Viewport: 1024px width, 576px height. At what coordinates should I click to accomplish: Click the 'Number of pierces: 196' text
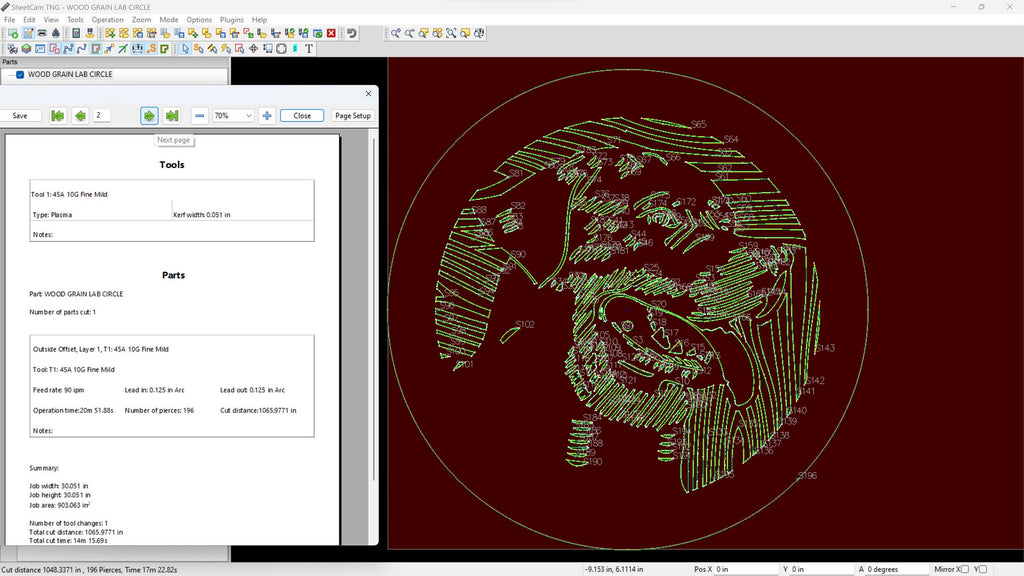[x=159, y=411]
